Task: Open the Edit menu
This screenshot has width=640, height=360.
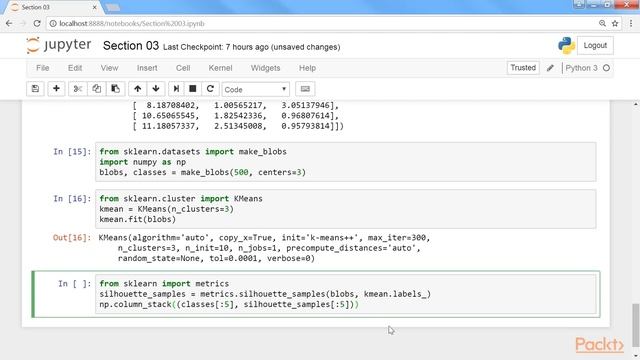Action: (75, 68)
